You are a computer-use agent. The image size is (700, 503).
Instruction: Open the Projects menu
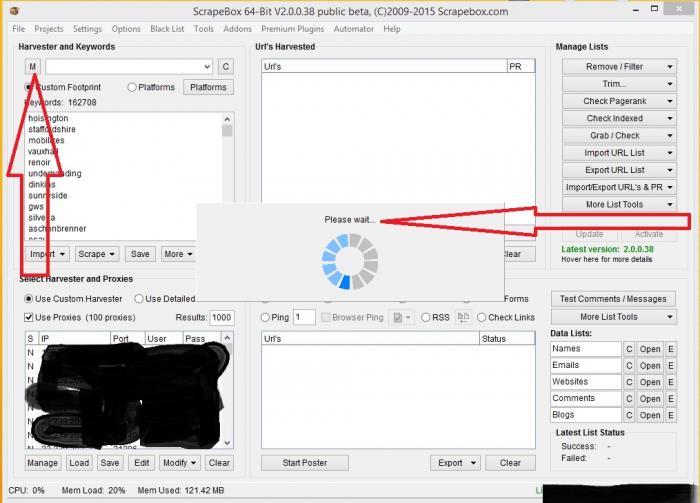(x=49, y=29)
